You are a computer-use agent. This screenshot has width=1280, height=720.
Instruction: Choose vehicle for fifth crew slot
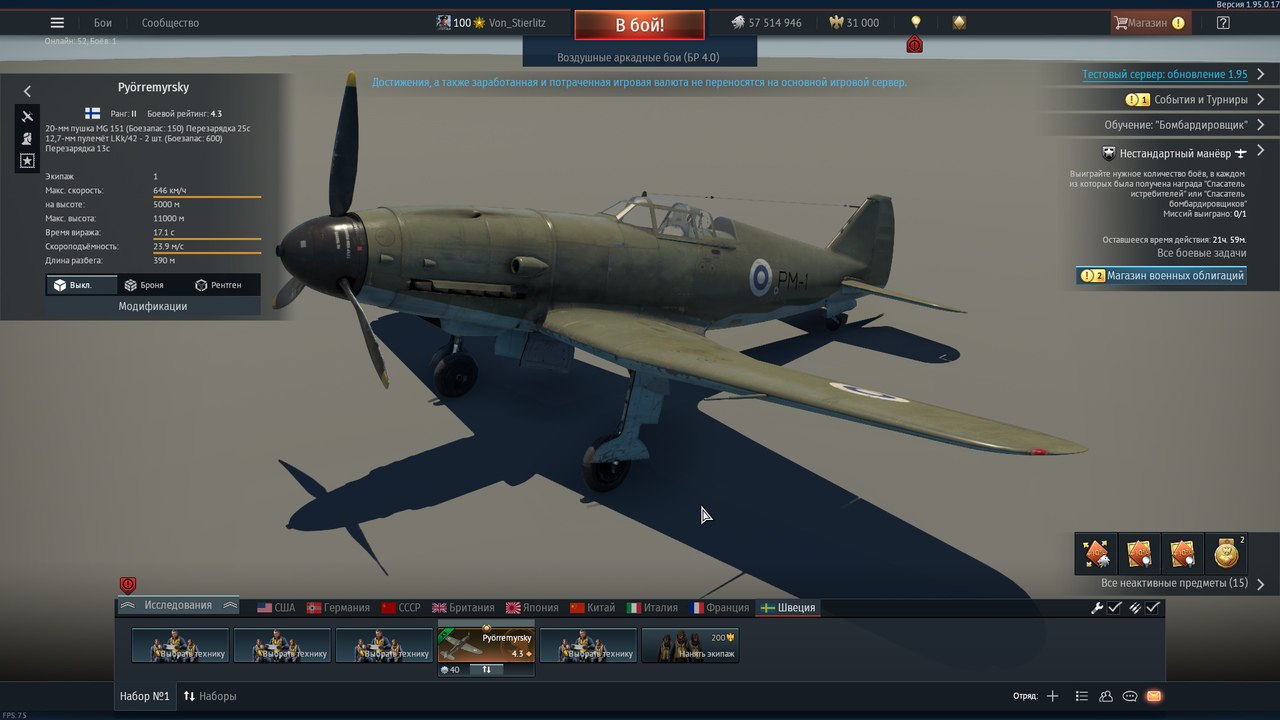588,645
